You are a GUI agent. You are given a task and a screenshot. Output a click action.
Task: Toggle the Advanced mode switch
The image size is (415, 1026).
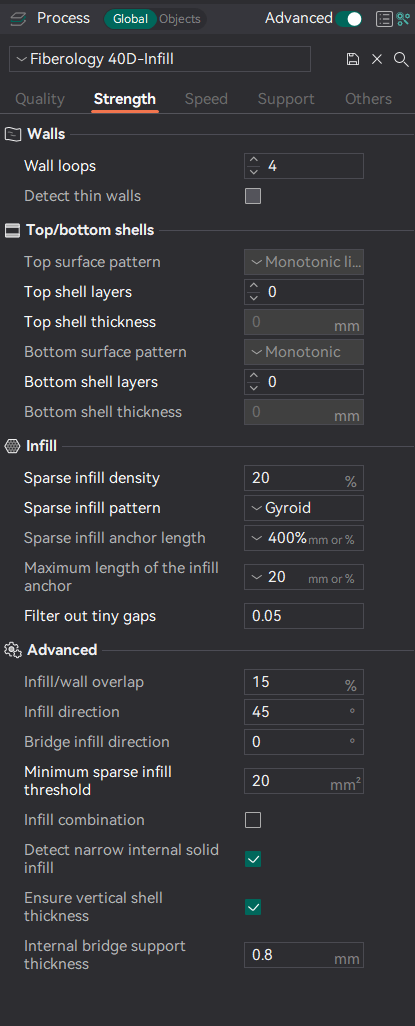pos(350,19)
